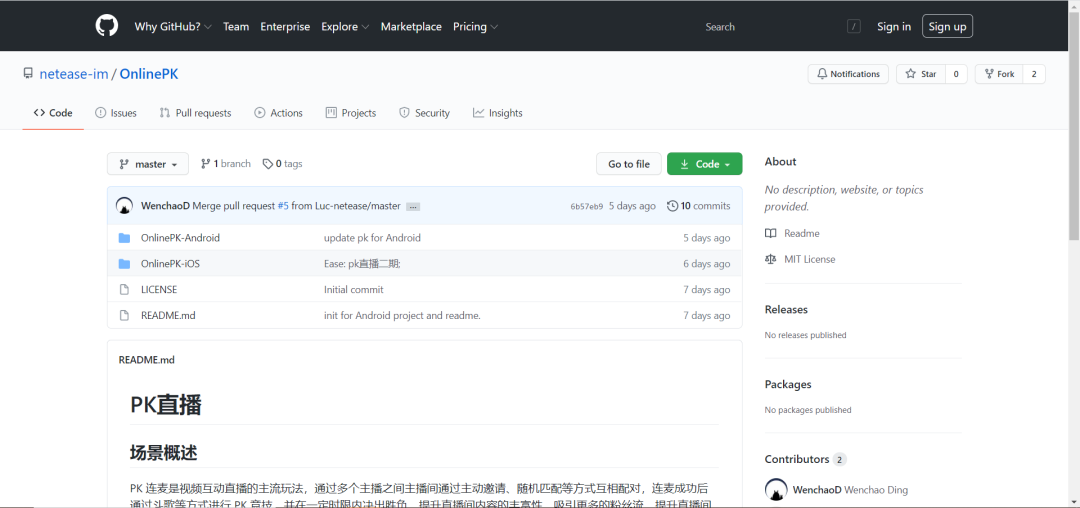
Task: Click the repository book icon beside netease-im
Action: (28, 74)
